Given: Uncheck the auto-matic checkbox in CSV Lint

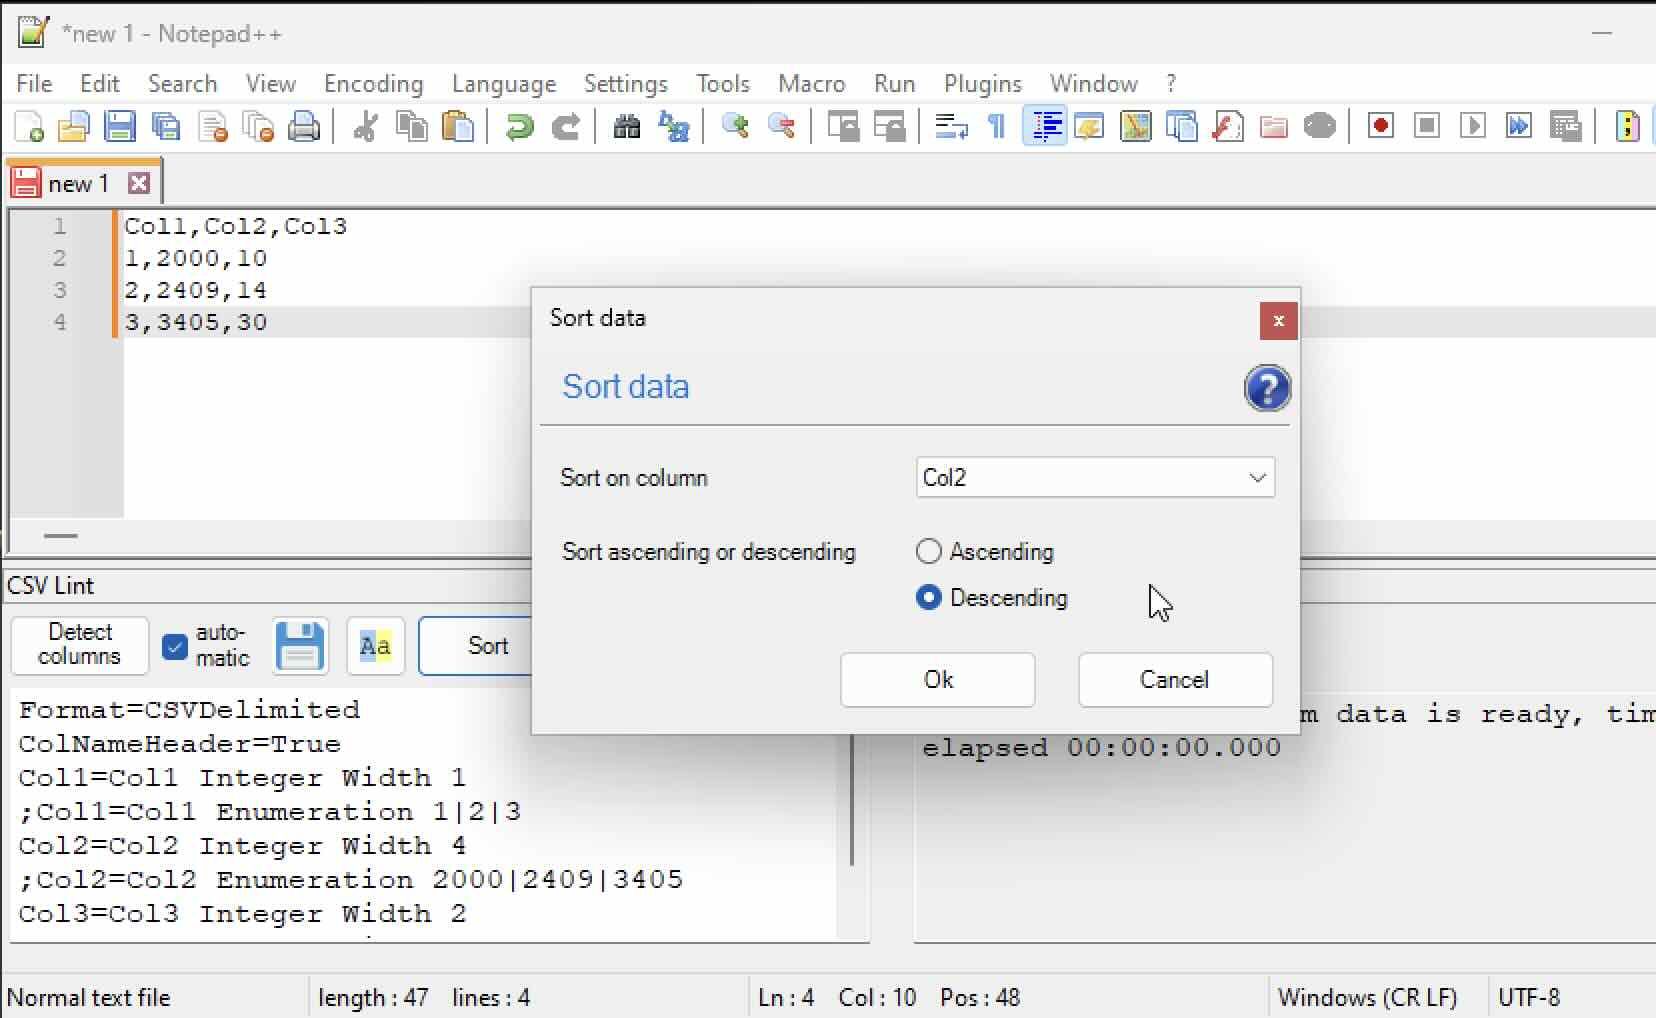Looking at the screenshot, I should pyautogui.click(x=176, y=646).
